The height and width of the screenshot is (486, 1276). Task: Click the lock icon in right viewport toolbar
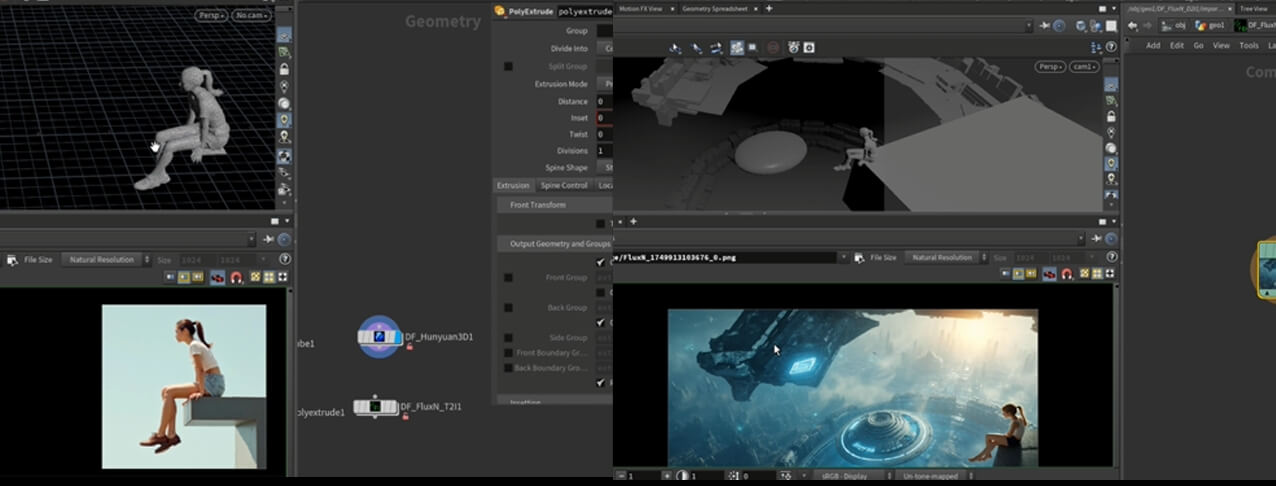(1111, 117)
